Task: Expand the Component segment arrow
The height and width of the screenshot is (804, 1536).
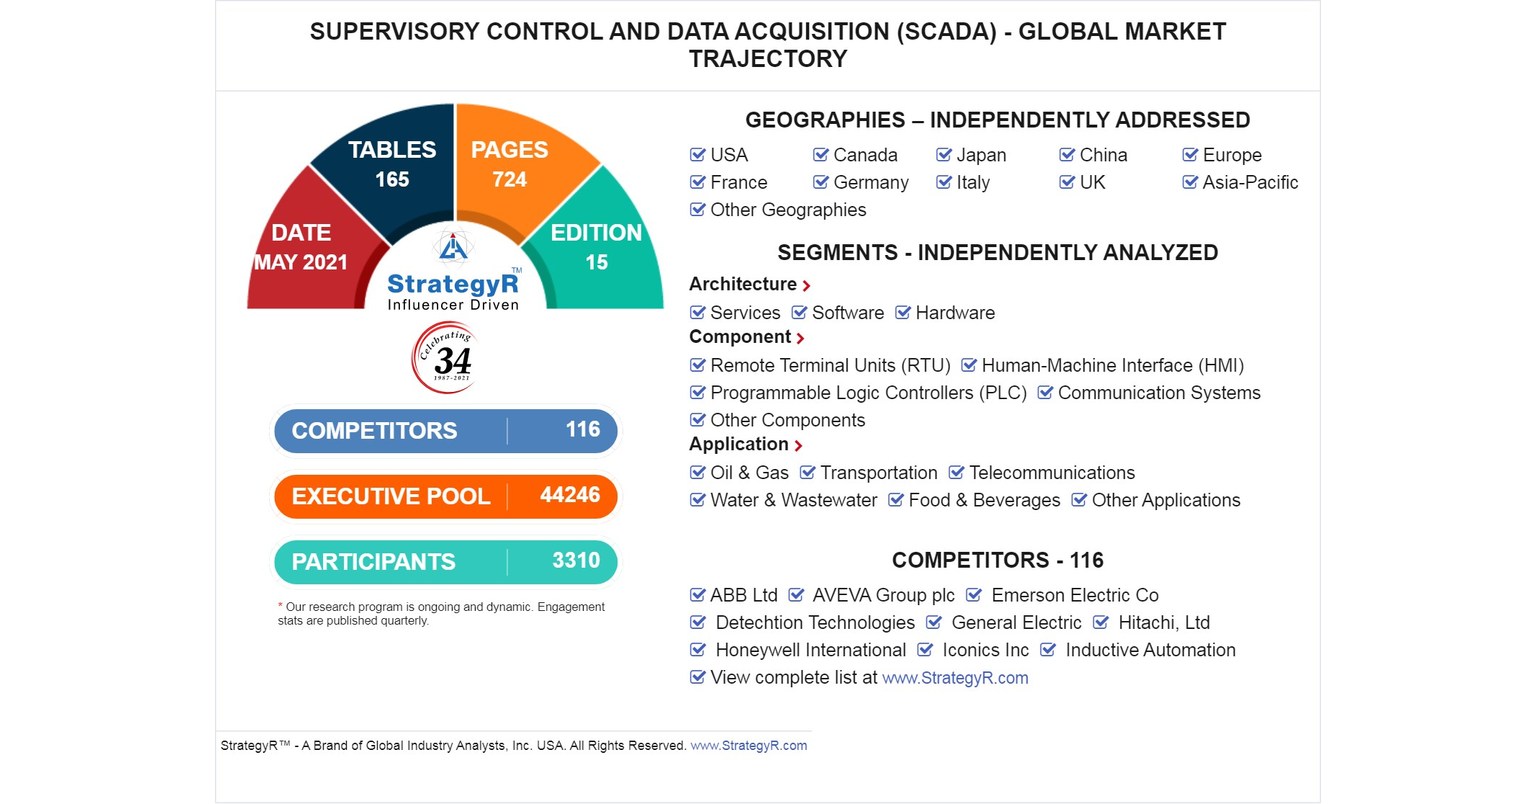Action: [801, 339]
